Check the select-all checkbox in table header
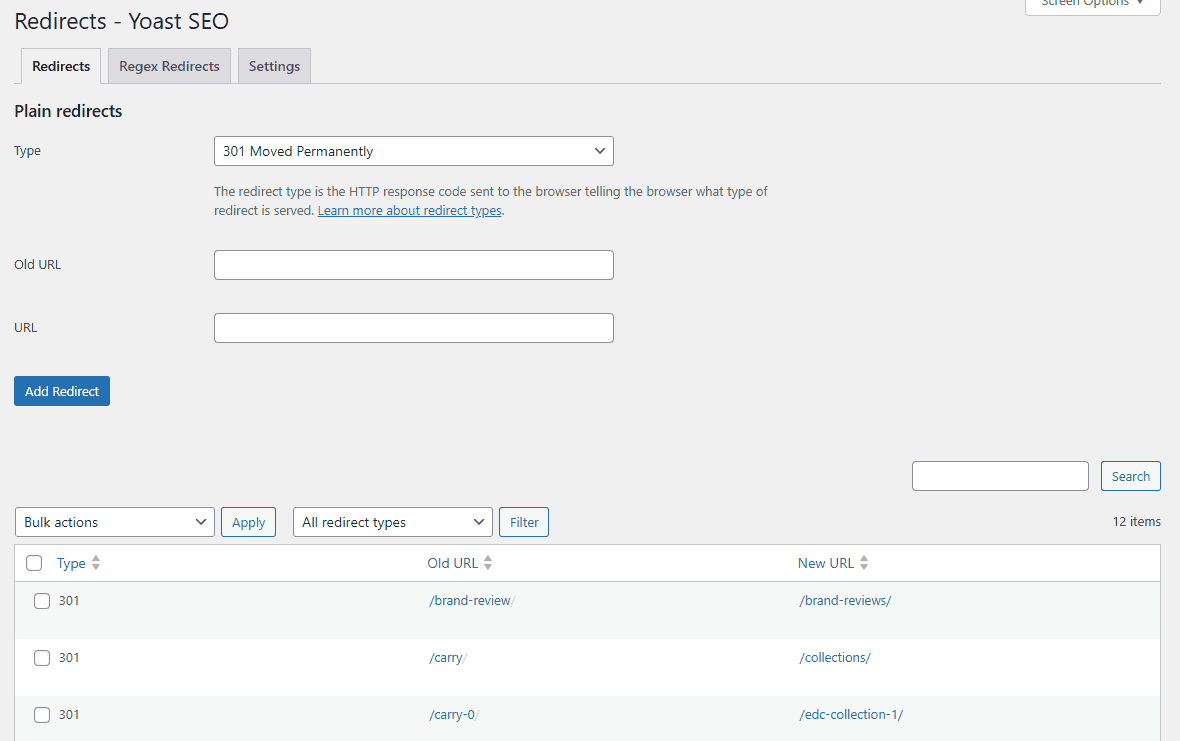The width and height of the screenshot is (1180, 741). point(33,563)
